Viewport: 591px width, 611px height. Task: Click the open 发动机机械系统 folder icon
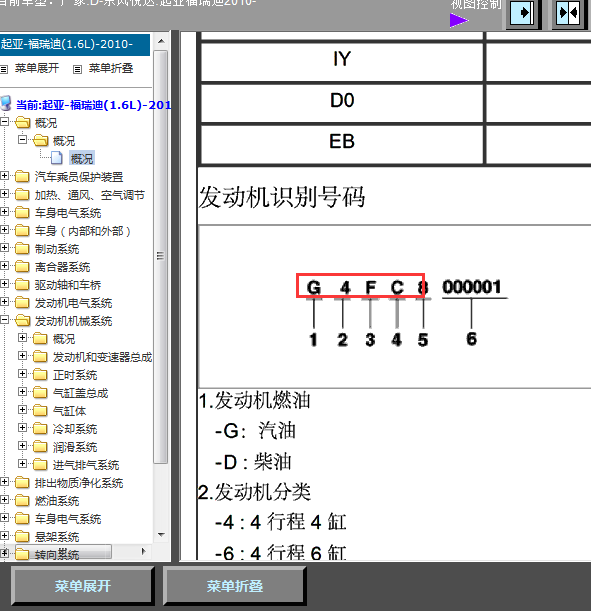click(x=22, y=321)
